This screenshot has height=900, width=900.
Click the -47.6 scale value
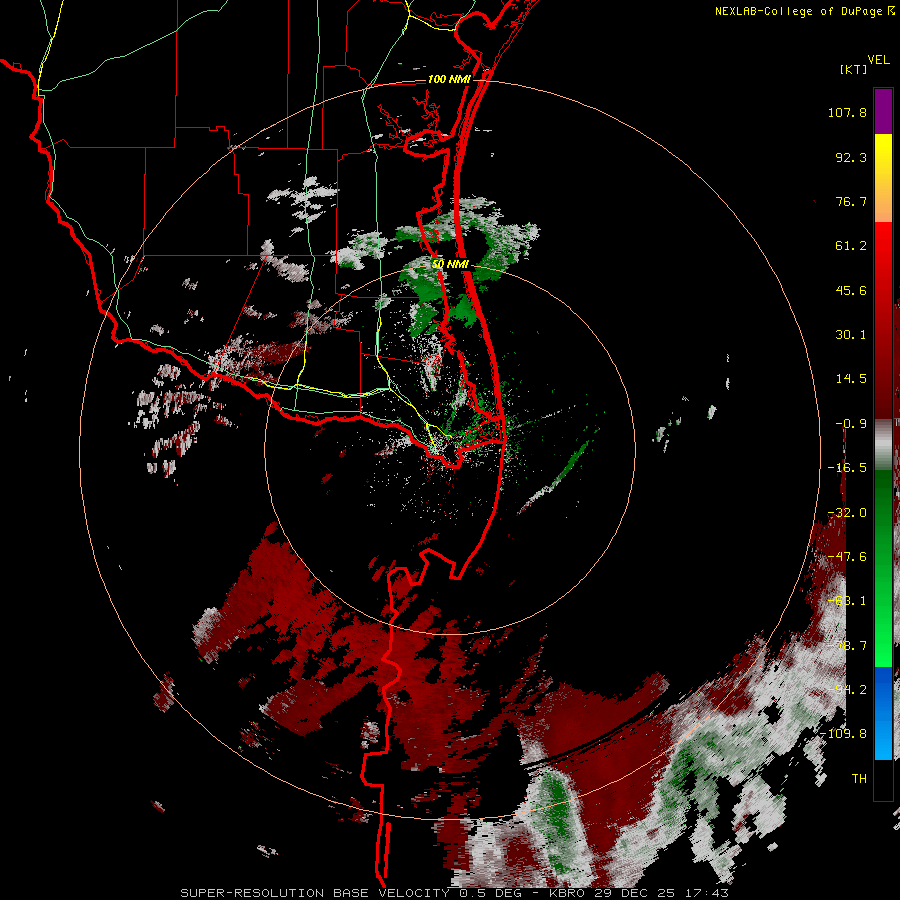click(847, 557)
